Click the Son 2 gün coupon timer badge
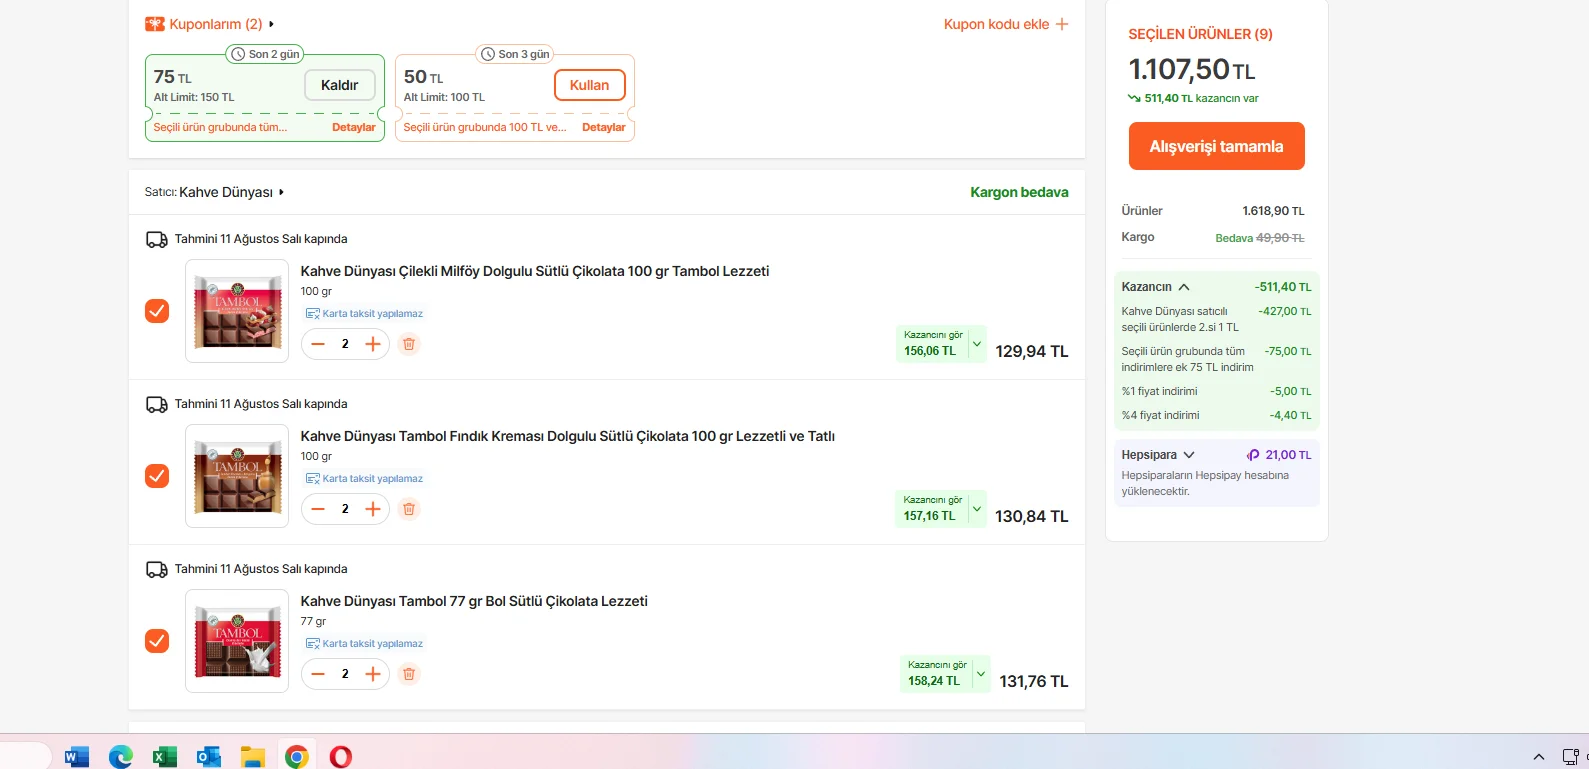This screenshot has width=1589, height=769. coord(265,54)
